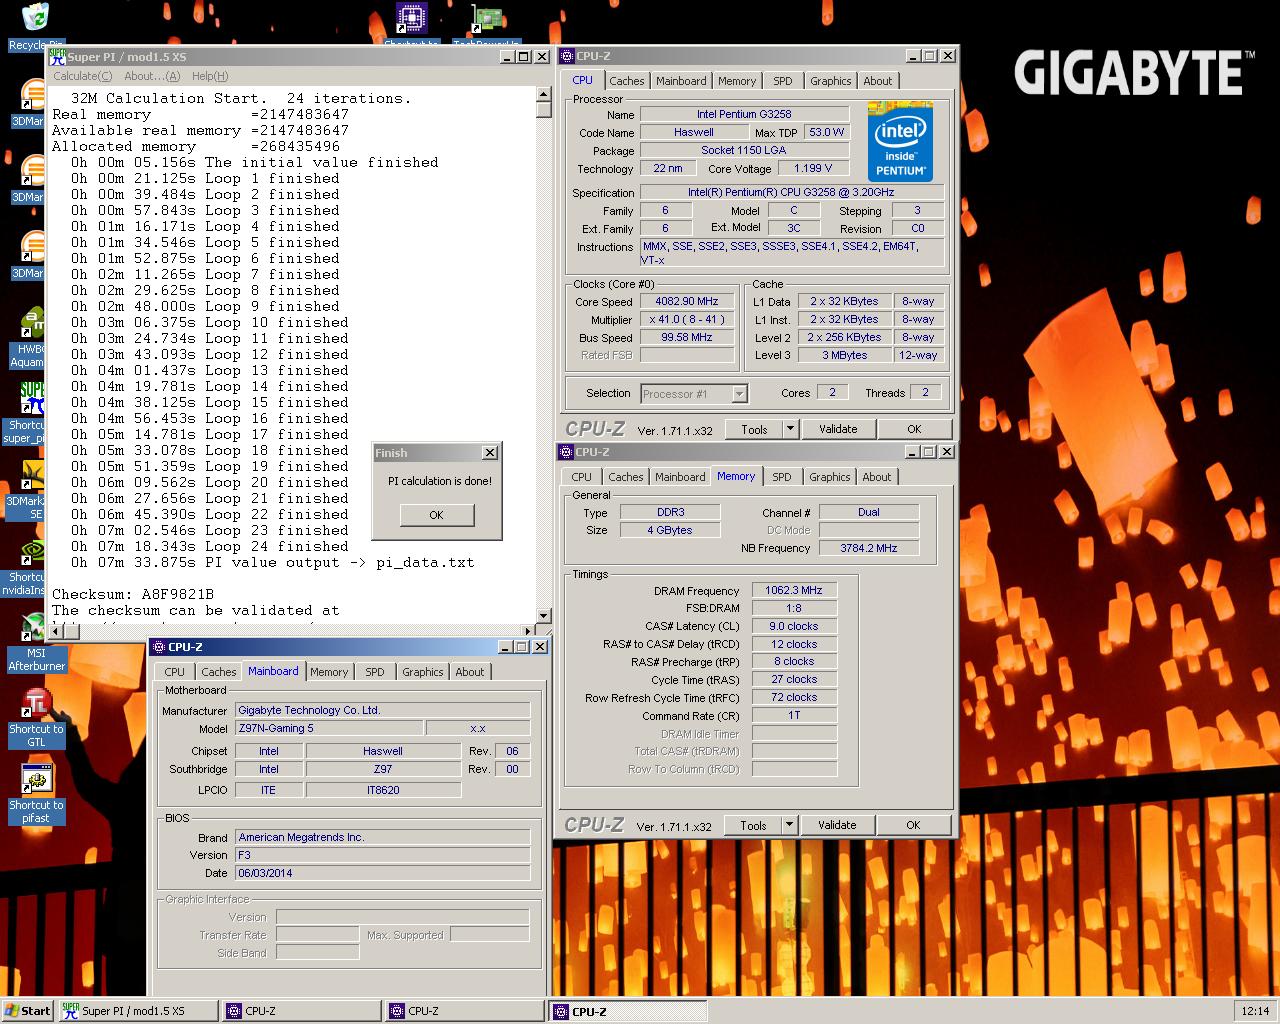Expand Tools dropdown arrow in Memory window
The height and width of the screenshot is (1024, 1280).
point(788,825)
